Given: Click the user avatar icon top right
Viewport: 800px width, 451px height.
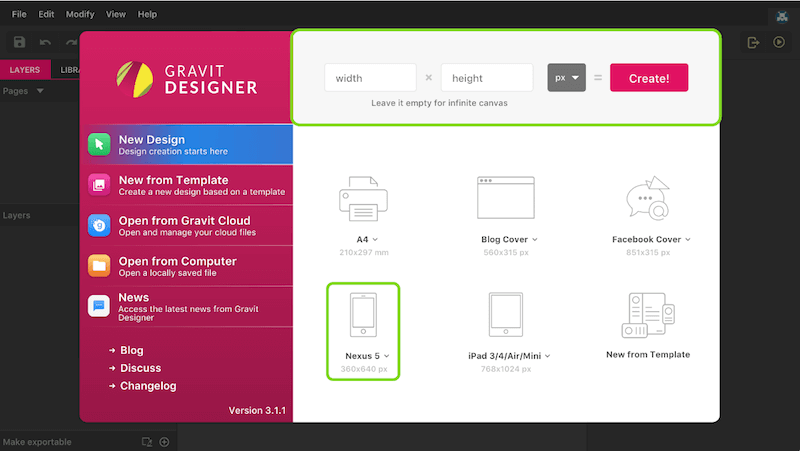Looking at the screenshot, I should pyautogui.click(x=782, y=16).
